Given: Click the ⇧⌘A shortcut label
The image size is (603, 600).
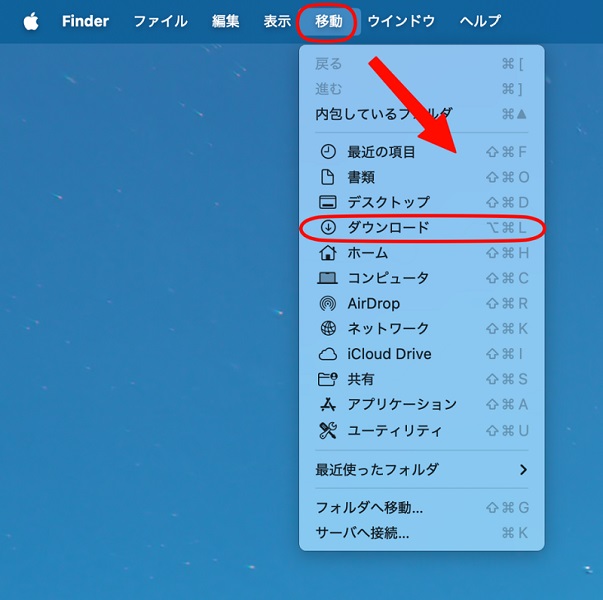Looking at the screenshot, I should coord(507,405).
